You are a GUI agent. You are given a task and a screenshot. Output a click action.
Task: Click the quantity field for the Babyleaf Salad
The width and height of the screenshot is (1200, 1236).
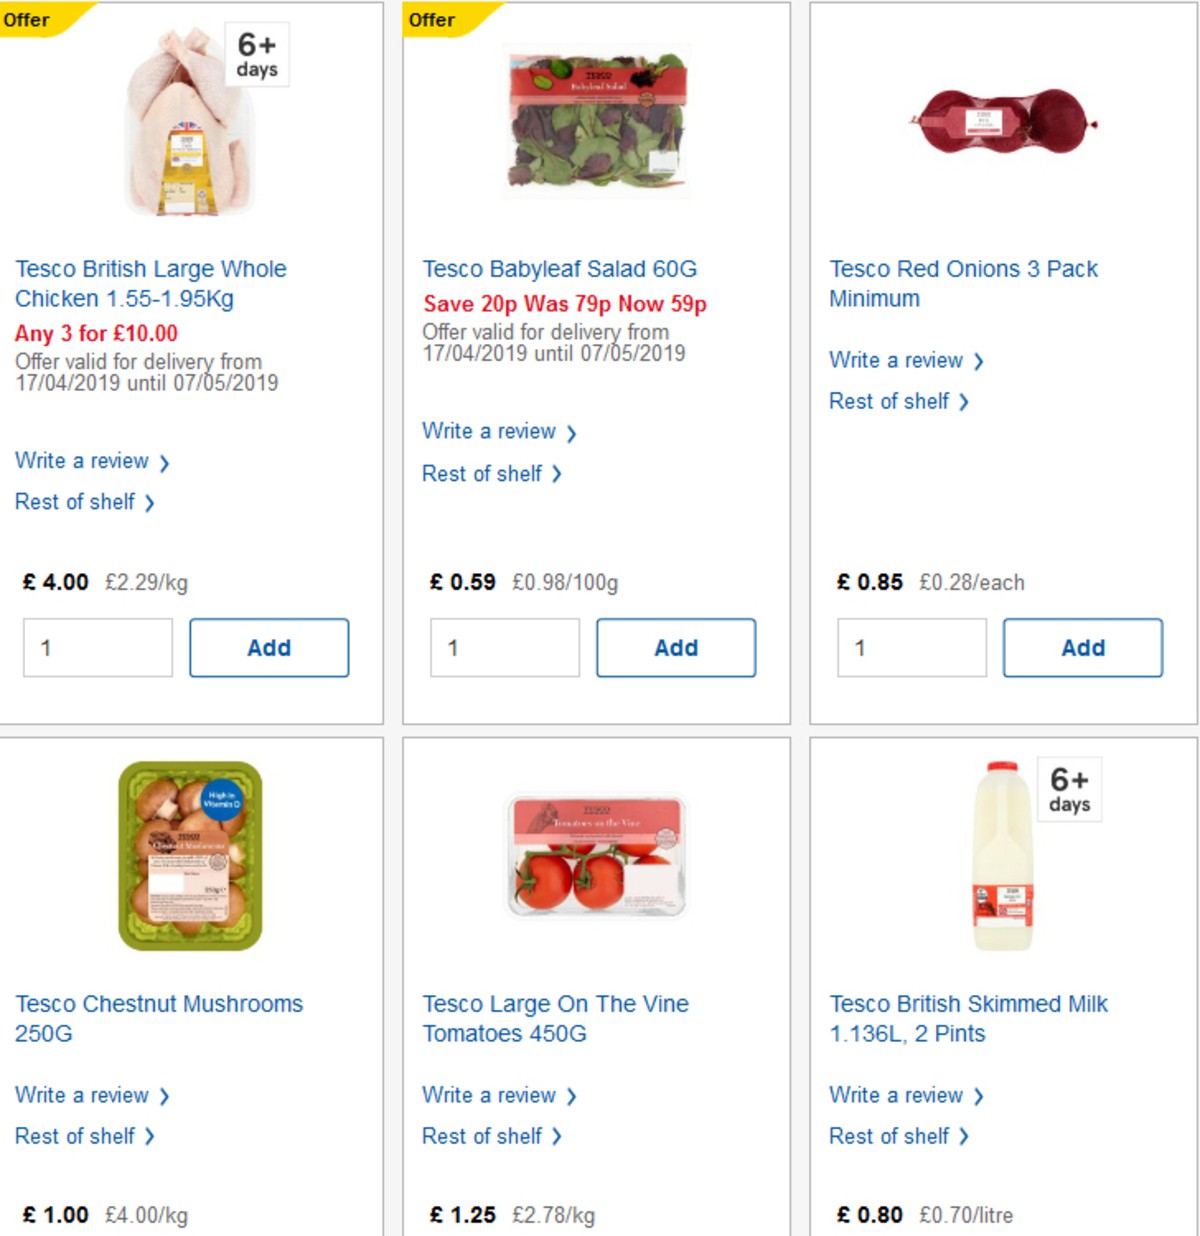504,647
